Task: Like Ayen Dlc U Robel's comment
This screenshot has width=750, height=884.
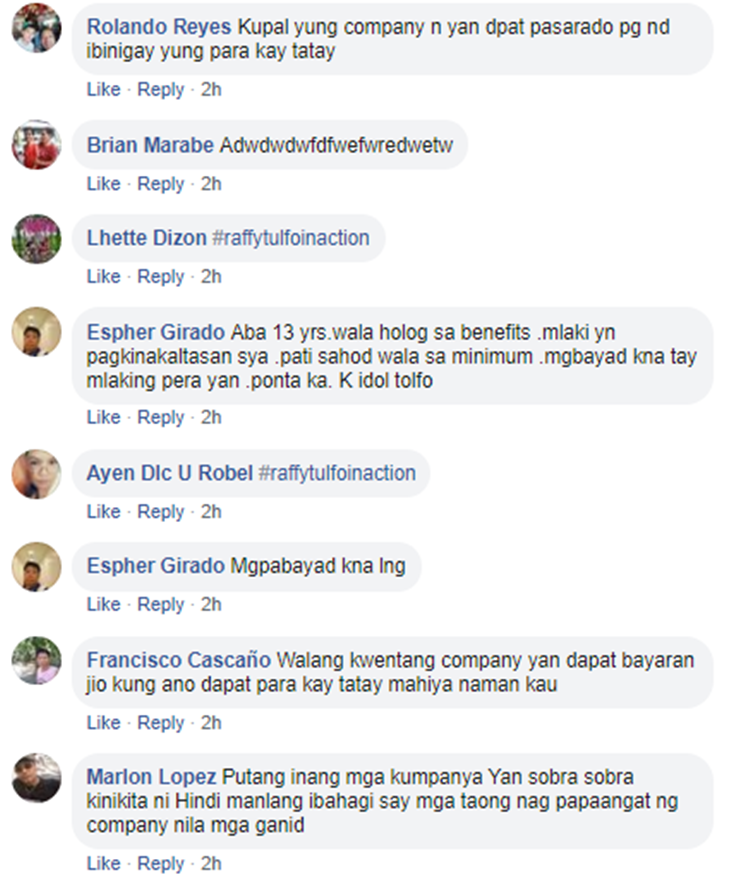Action: click(103, 511)
